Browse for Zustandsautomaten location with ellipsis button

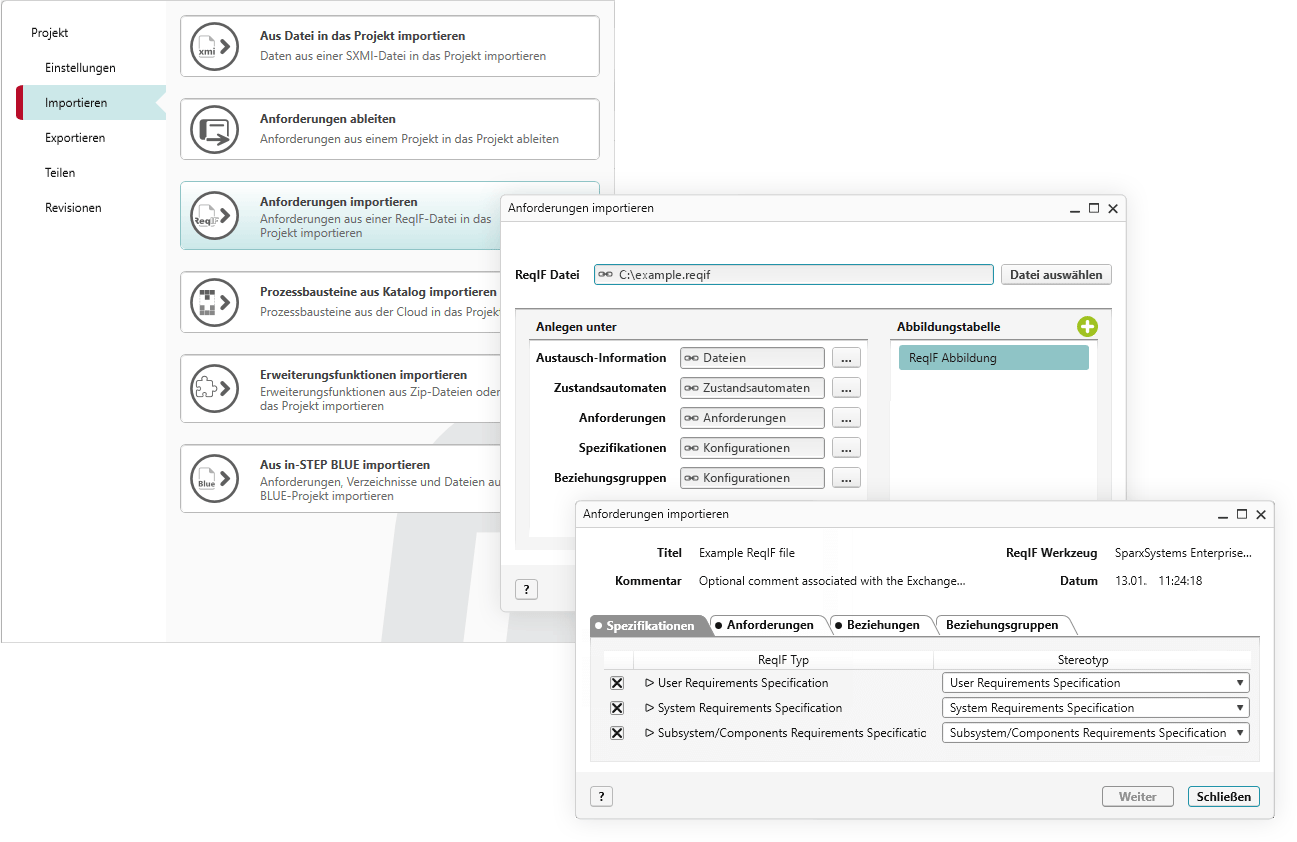845,388
